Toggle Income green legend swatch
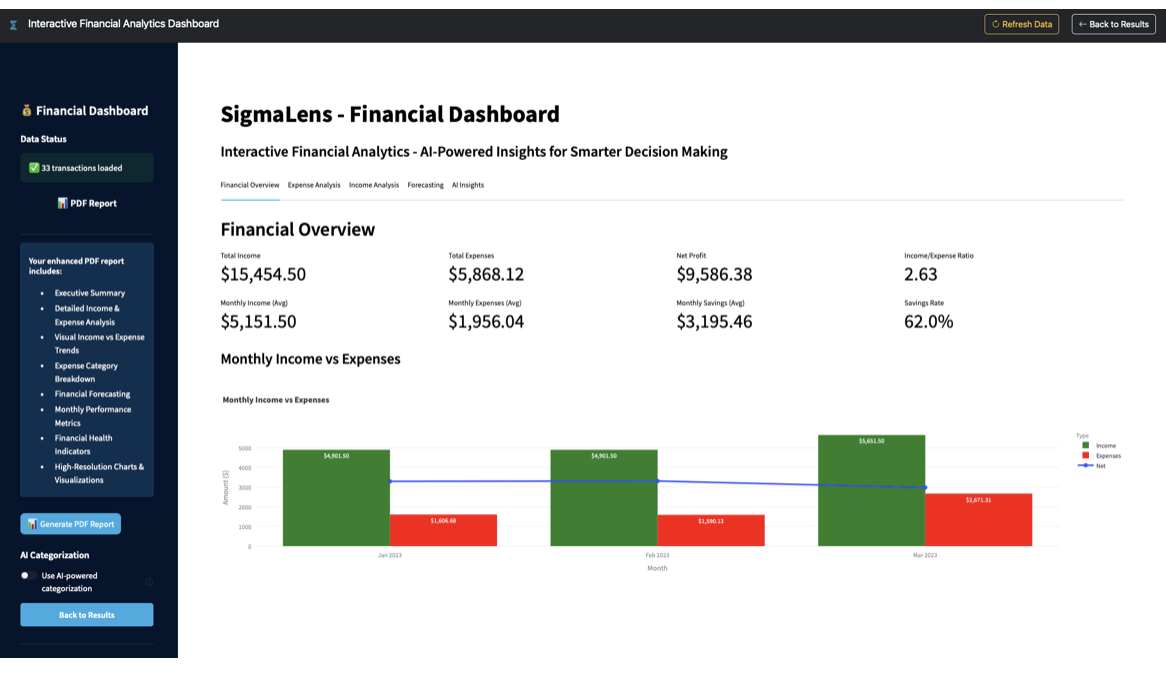The image size is (1166, 680). point(1086,445)
